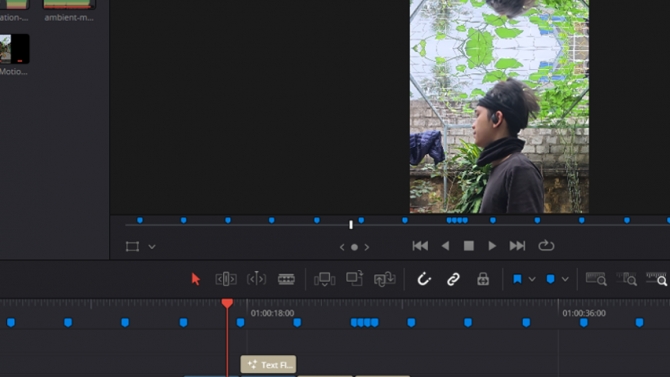The image size is (670, 377).
Task: Select the Blade Edit Mode tool
Action: coord(286,279)
